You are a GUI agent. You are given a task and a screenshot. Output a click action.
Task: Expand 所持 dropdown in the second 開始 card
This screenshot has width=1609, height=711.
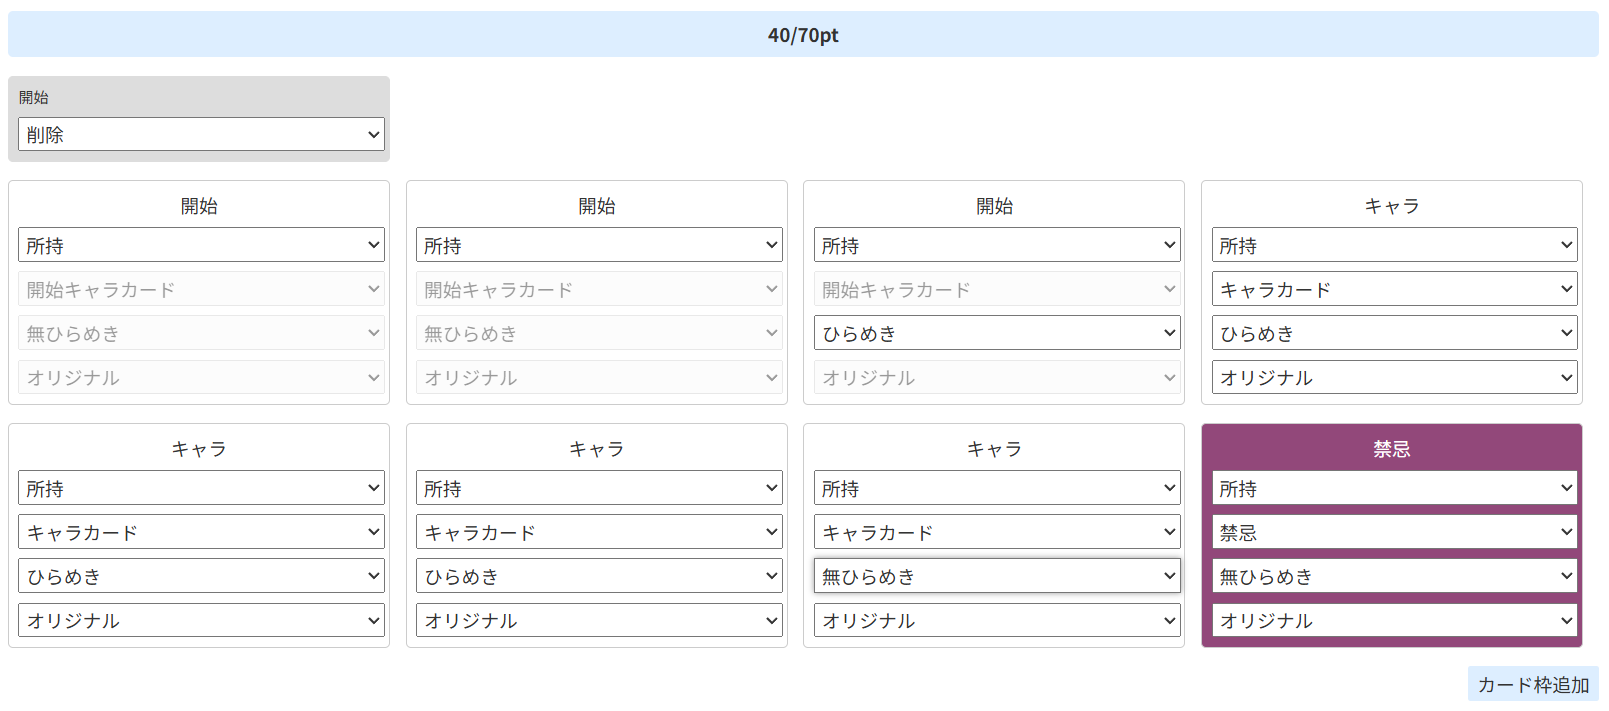[x=598, y=246]
